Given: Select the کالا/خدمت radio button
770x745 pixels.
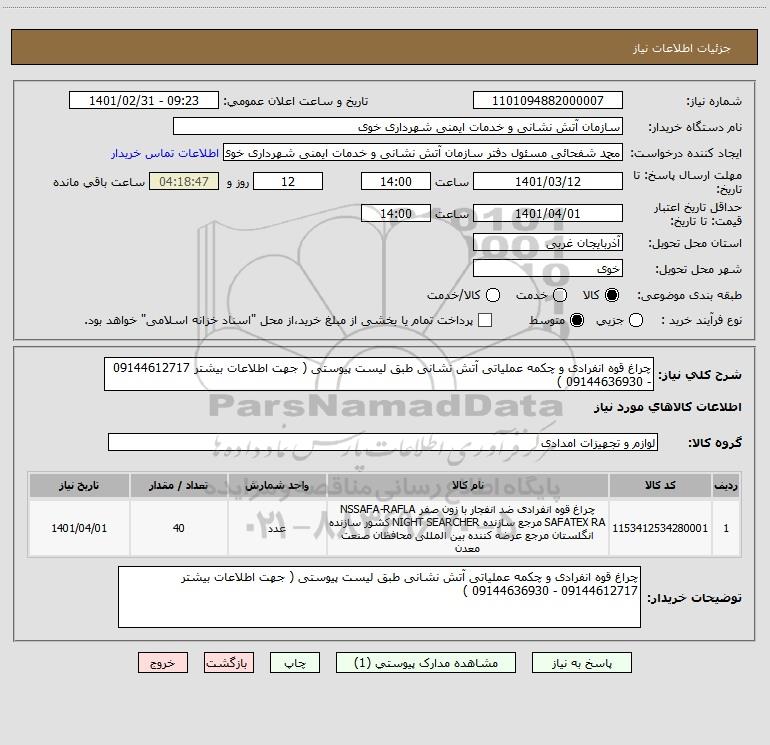Looking at the screenshot, I should tap(493, 295).
